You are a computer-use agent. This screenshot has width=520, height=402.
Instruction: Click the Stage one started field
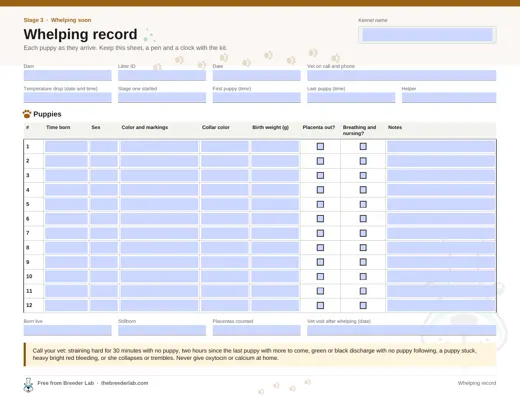(162, 98)
